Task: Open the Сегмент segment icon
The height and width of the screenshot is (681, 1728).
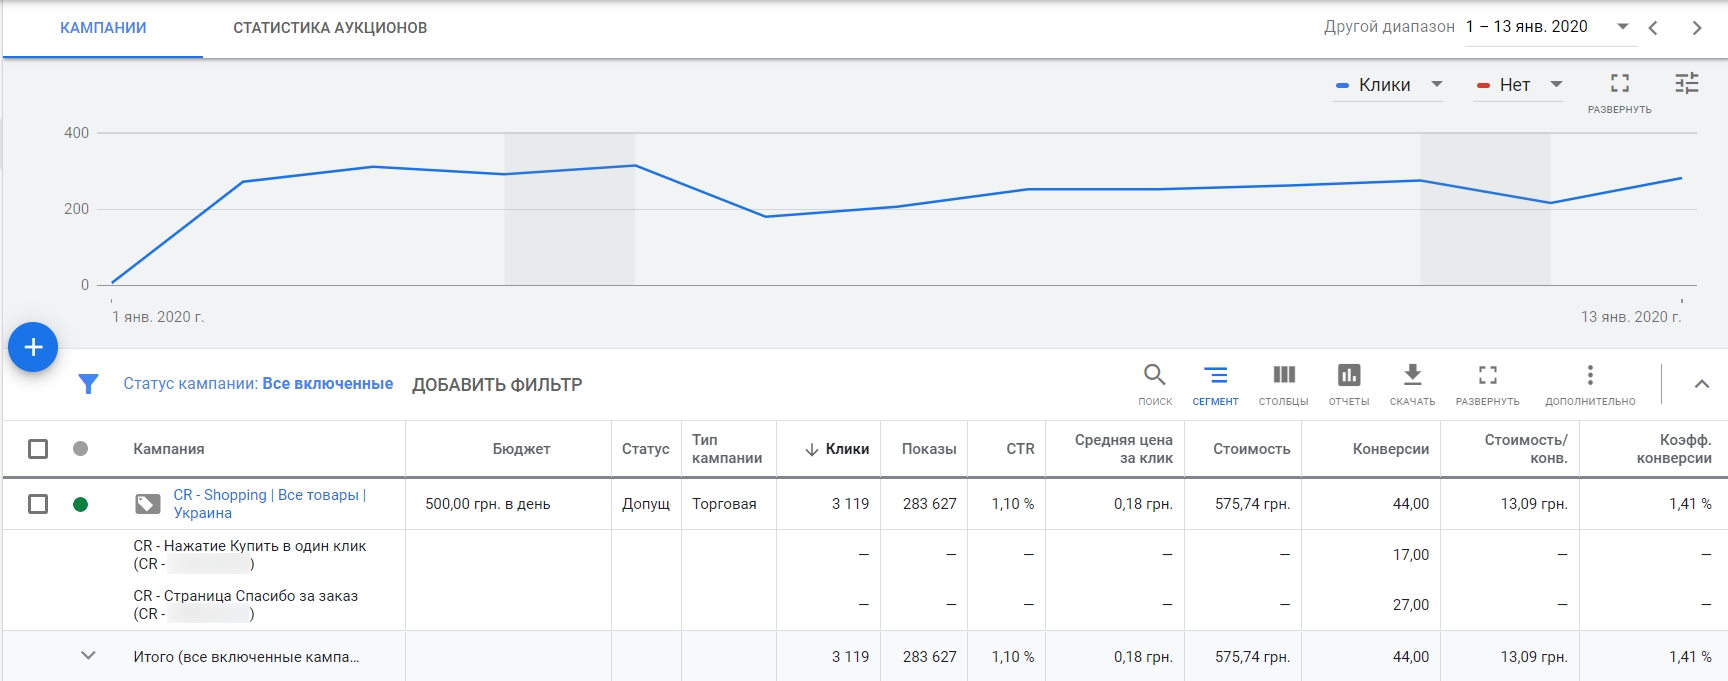Action: click(1215, 375)
